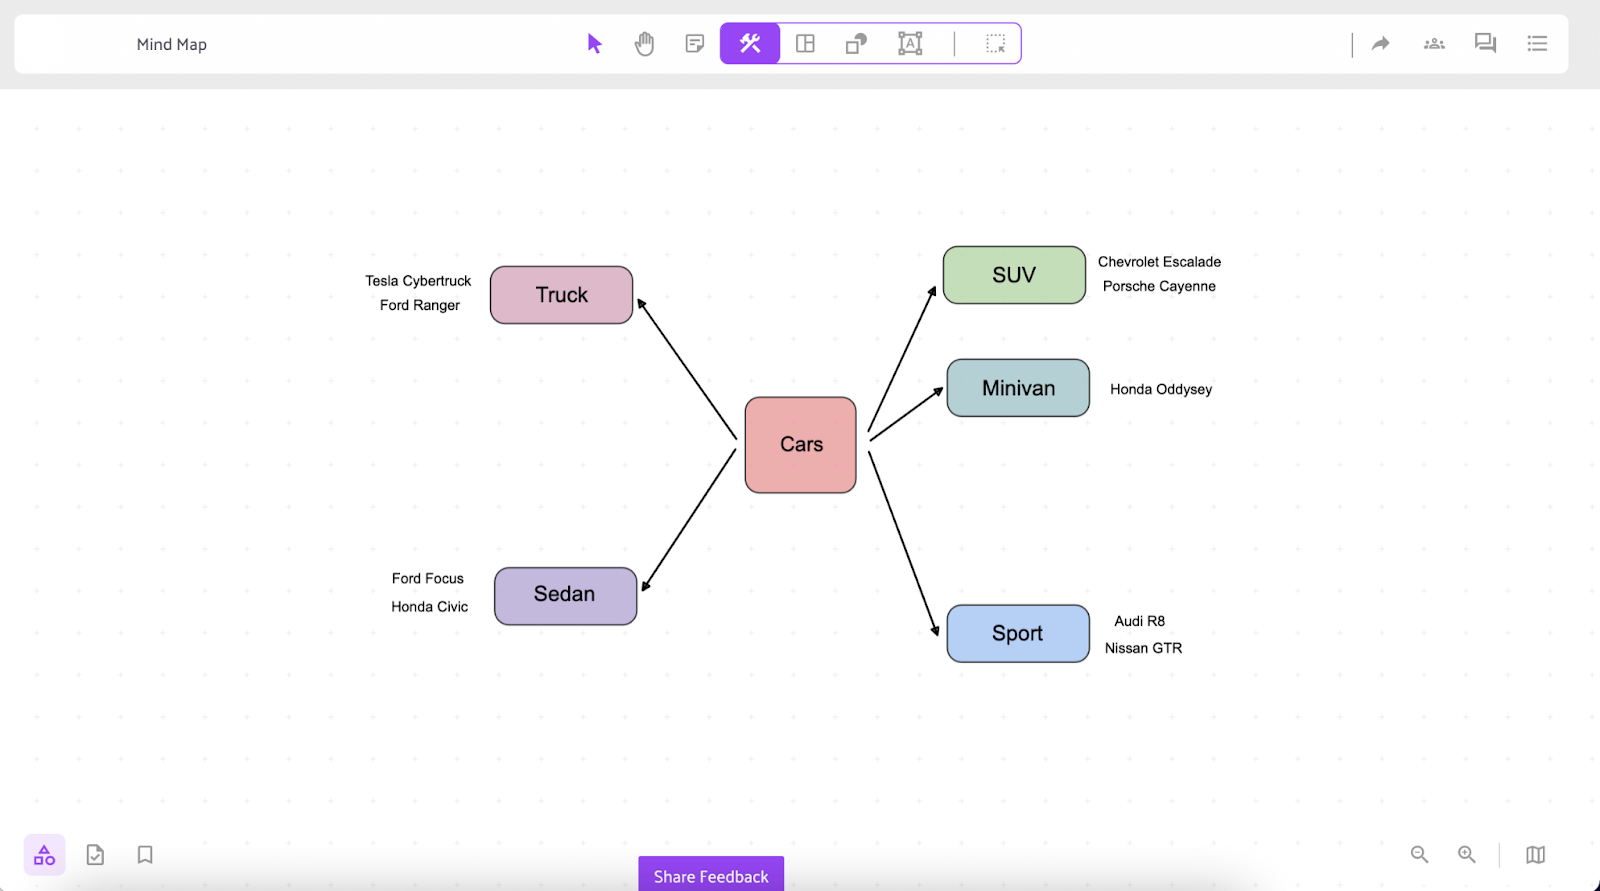Zoom in with the plus magnifier
The image size is (1600, 891).
pos(1467,855)
